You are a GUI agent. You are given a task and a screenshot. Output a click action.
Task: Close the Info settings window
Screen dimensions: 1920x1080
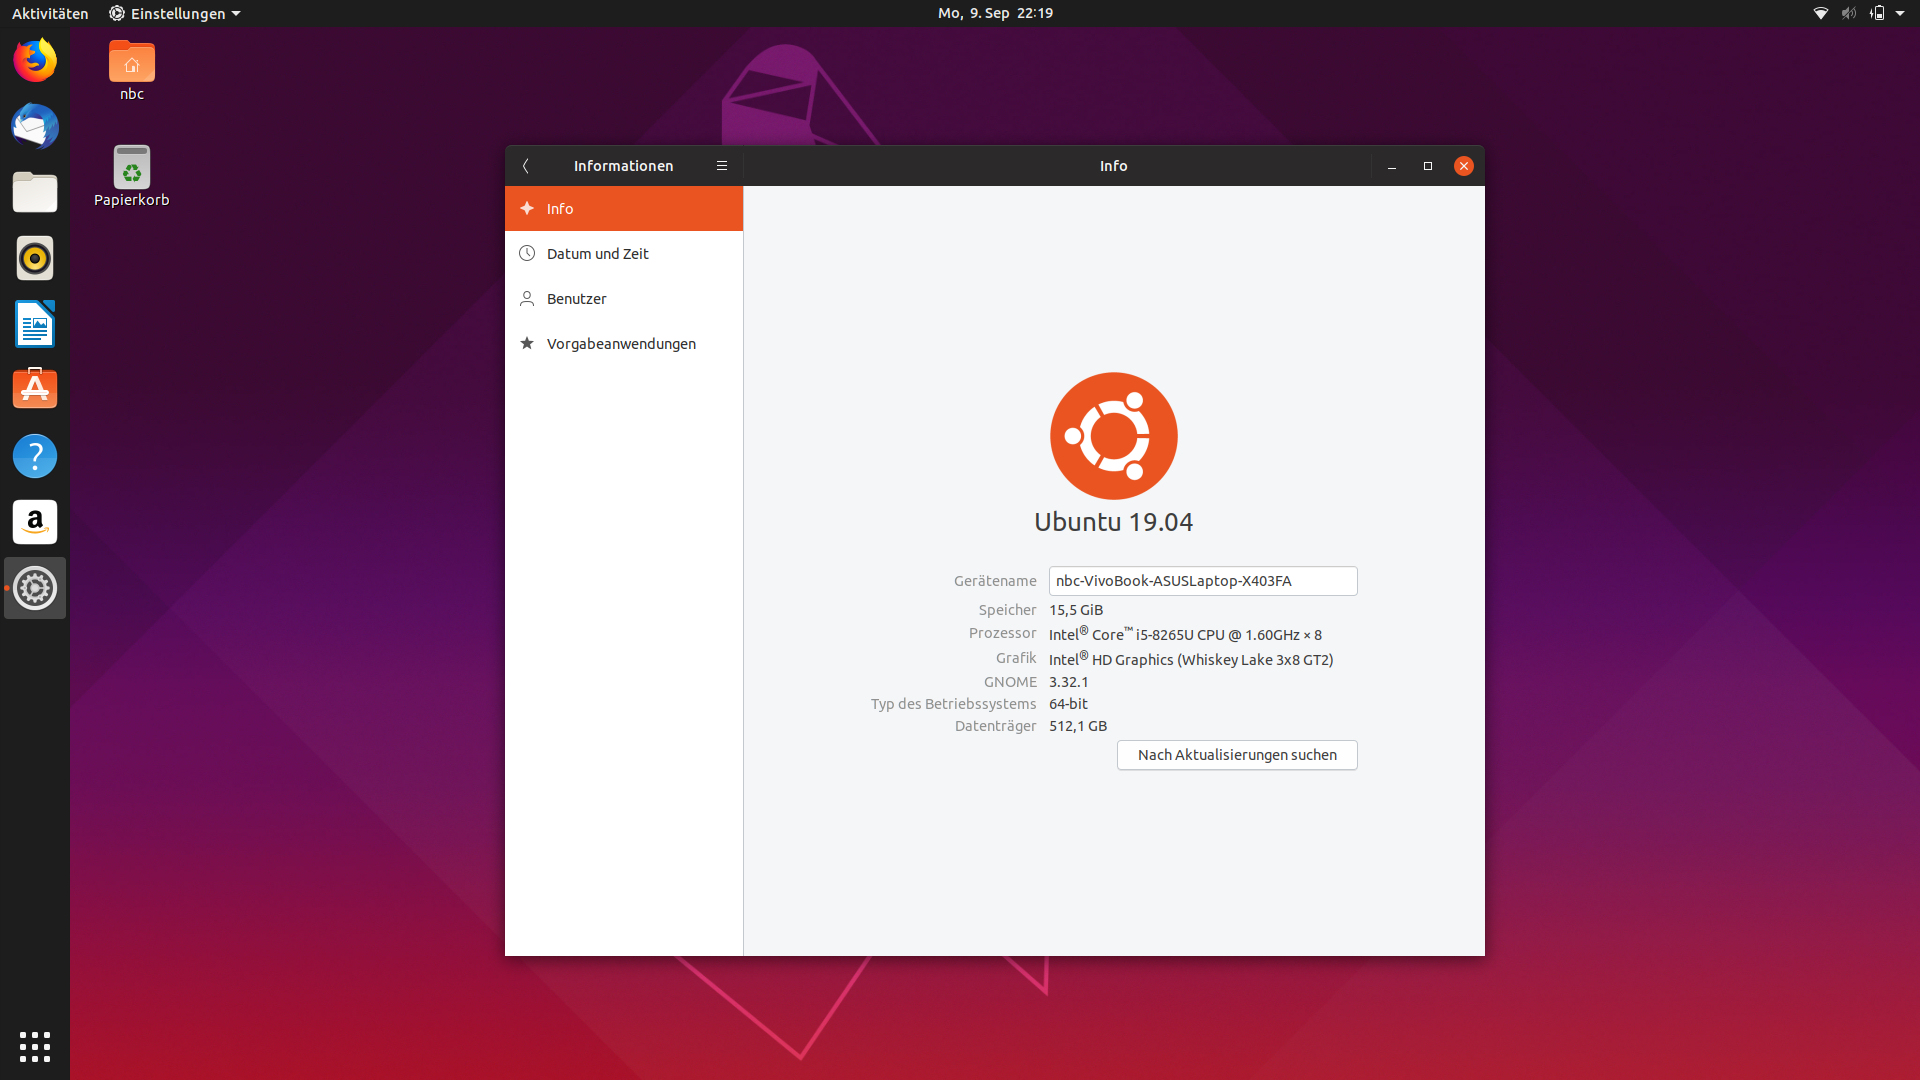pos(1464,166)
